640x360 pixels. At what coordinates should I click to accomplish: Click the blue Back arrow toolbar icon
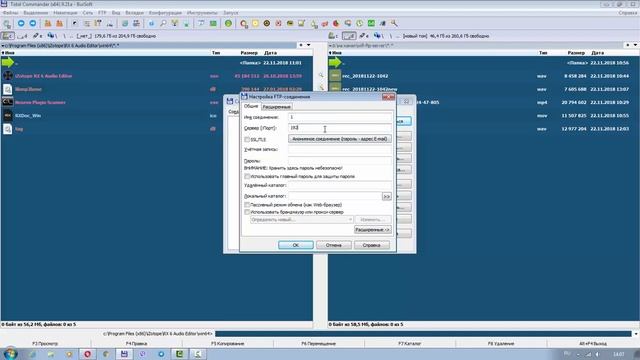coord(21,24)
